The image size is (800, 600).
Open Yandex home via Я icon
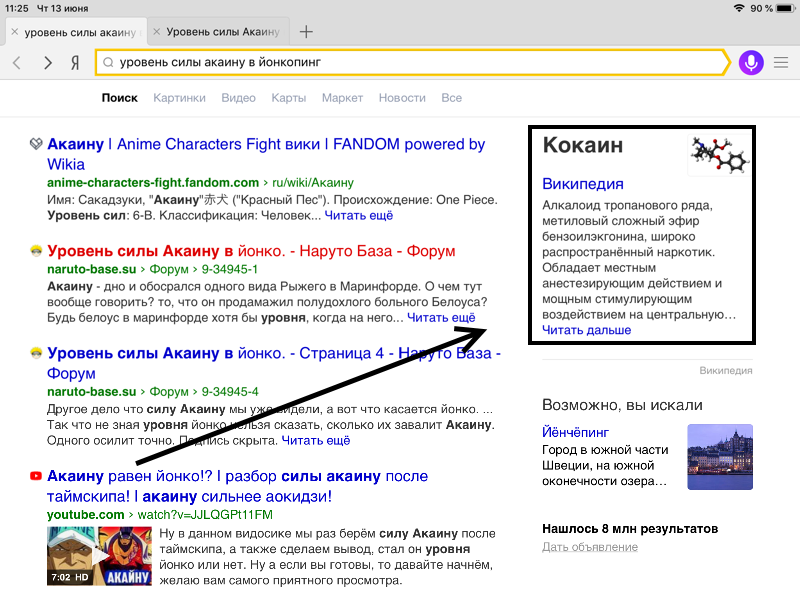click(74, 63)
